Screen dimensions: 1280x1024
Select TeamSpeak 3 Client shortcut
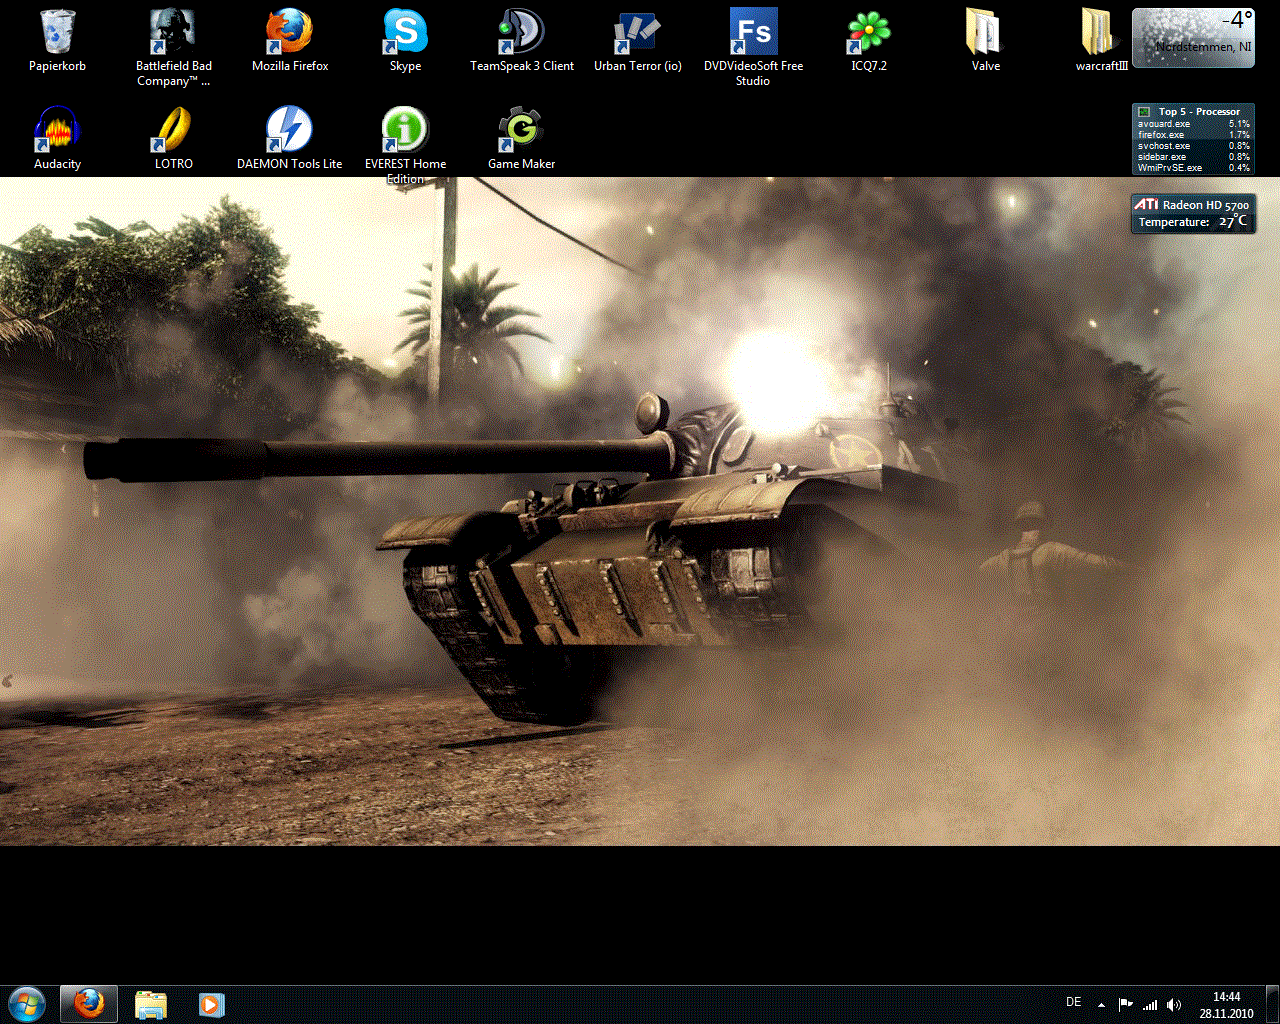click(x=522, y=42)
